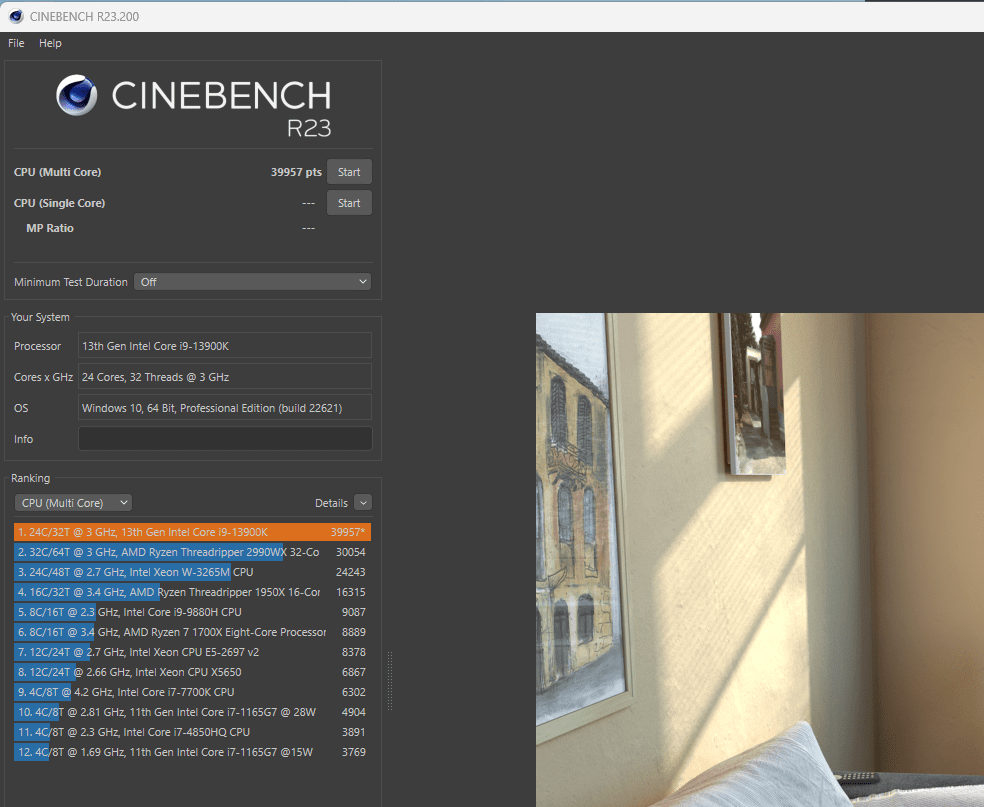This screenshot has height=807, width=984.
Task: Expand the ranking Details dropdown arrow
Action: point(363,503)
